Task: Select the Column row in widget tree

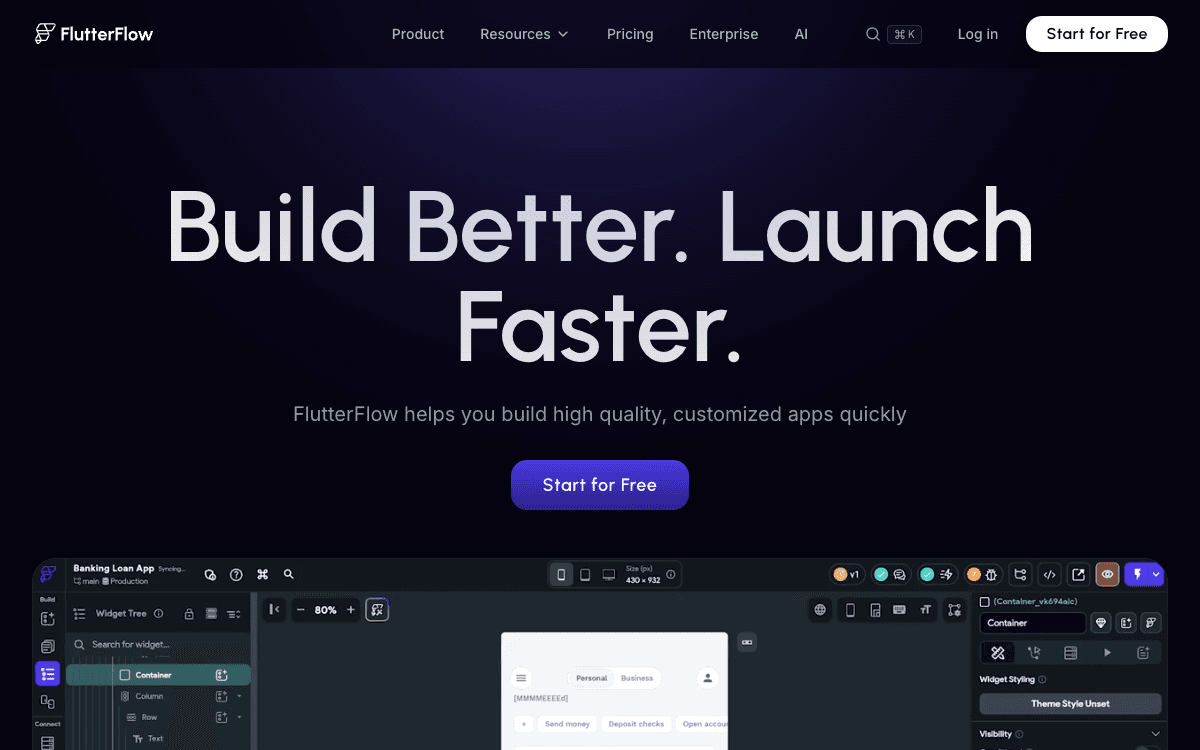Action: [x=158, y=696]
